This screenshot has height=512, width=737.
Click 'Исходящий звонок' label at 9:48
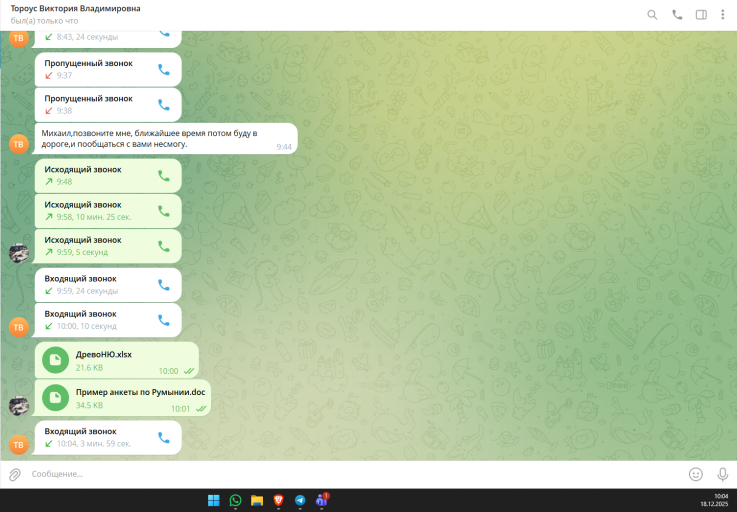(83, 170)
